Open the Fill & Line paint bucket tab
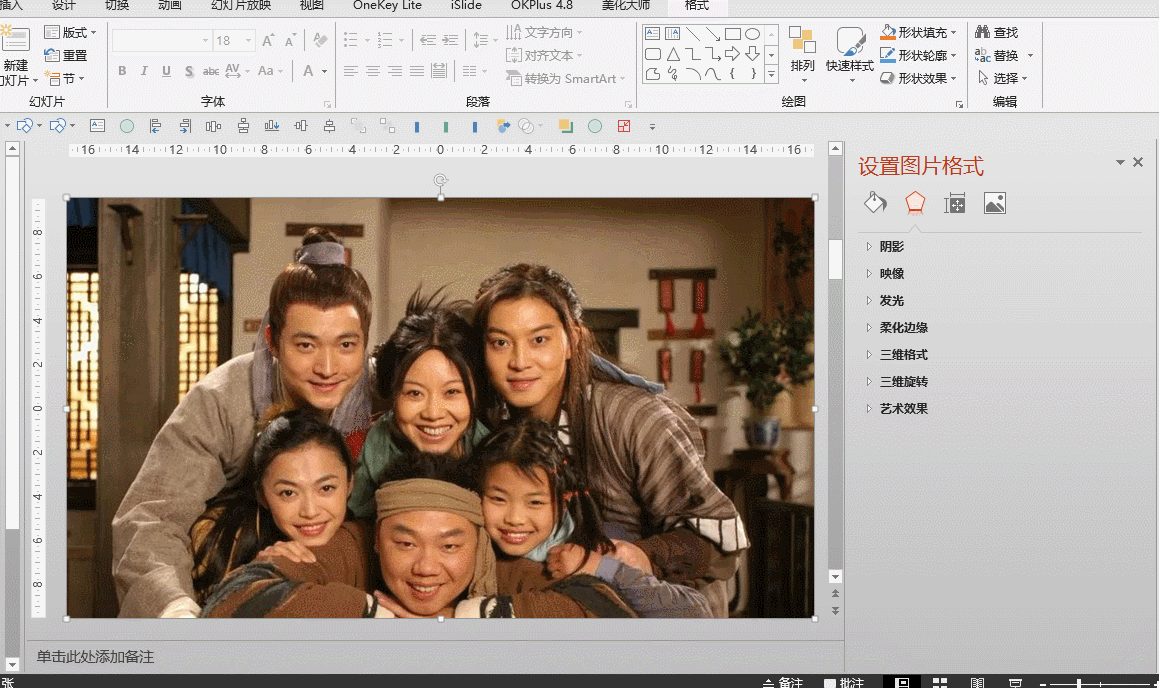Viewport: 1159px width, 688px height. (x=875, y=203)
